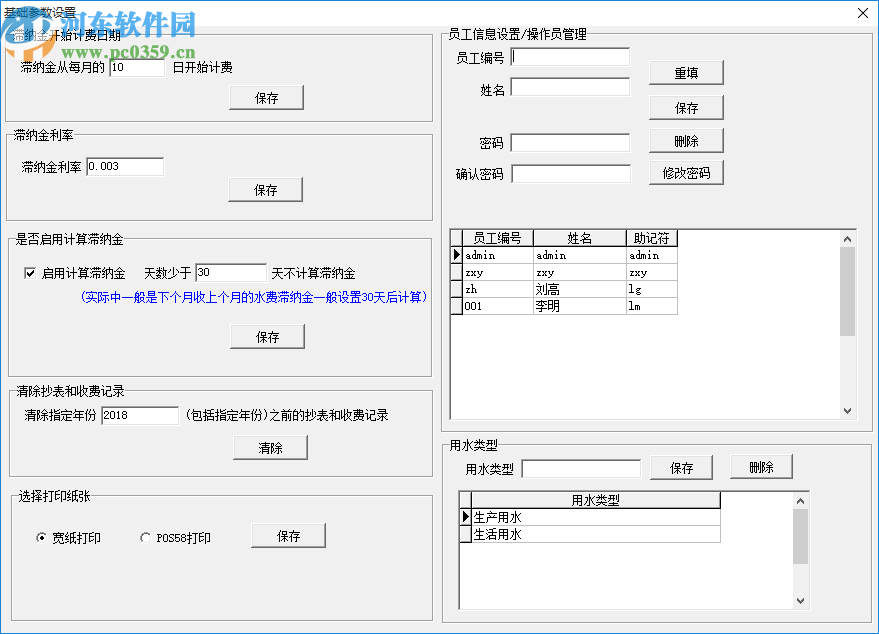The image size is (879, 634).
Task: Click 重填 to reset the employee form
Action: point(687,72)
